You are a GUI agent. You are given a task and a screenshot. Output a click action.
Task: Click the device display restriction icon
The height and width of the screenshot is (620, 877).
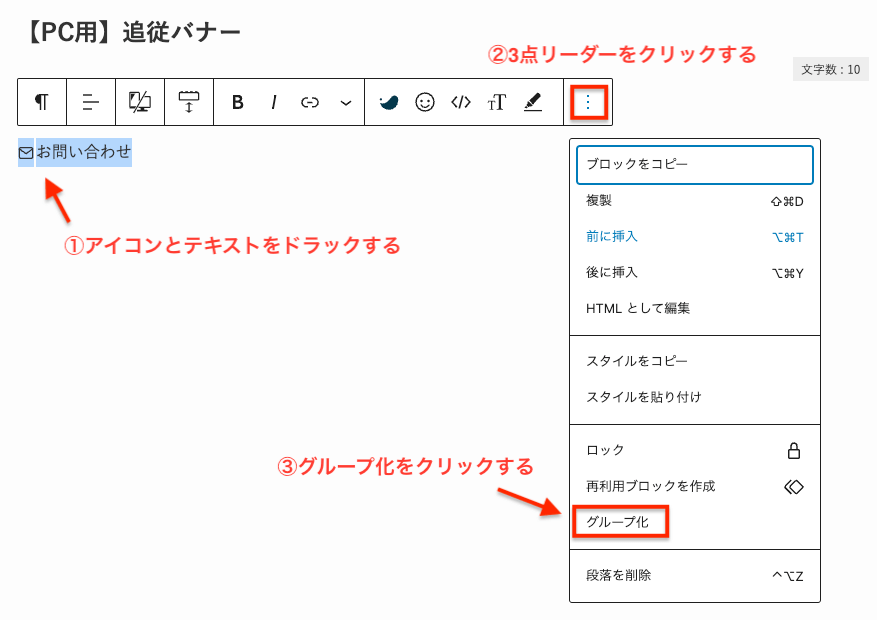click(x=140, y=102)
